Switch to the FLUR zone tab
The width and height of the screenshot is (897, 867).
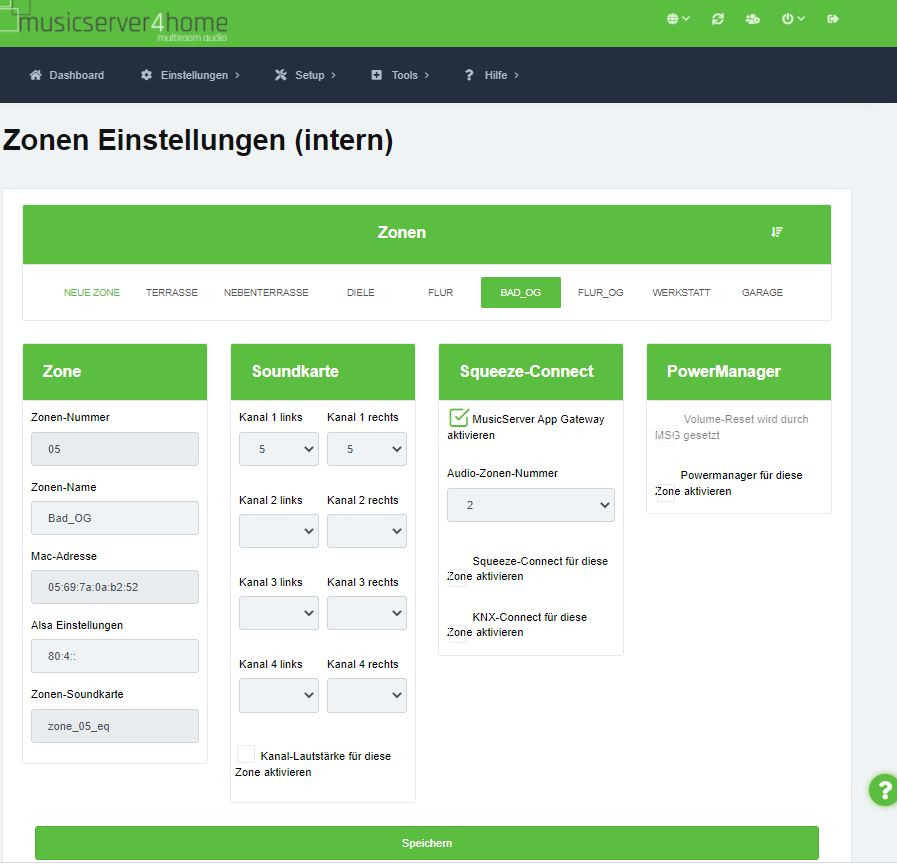(440, 292)
